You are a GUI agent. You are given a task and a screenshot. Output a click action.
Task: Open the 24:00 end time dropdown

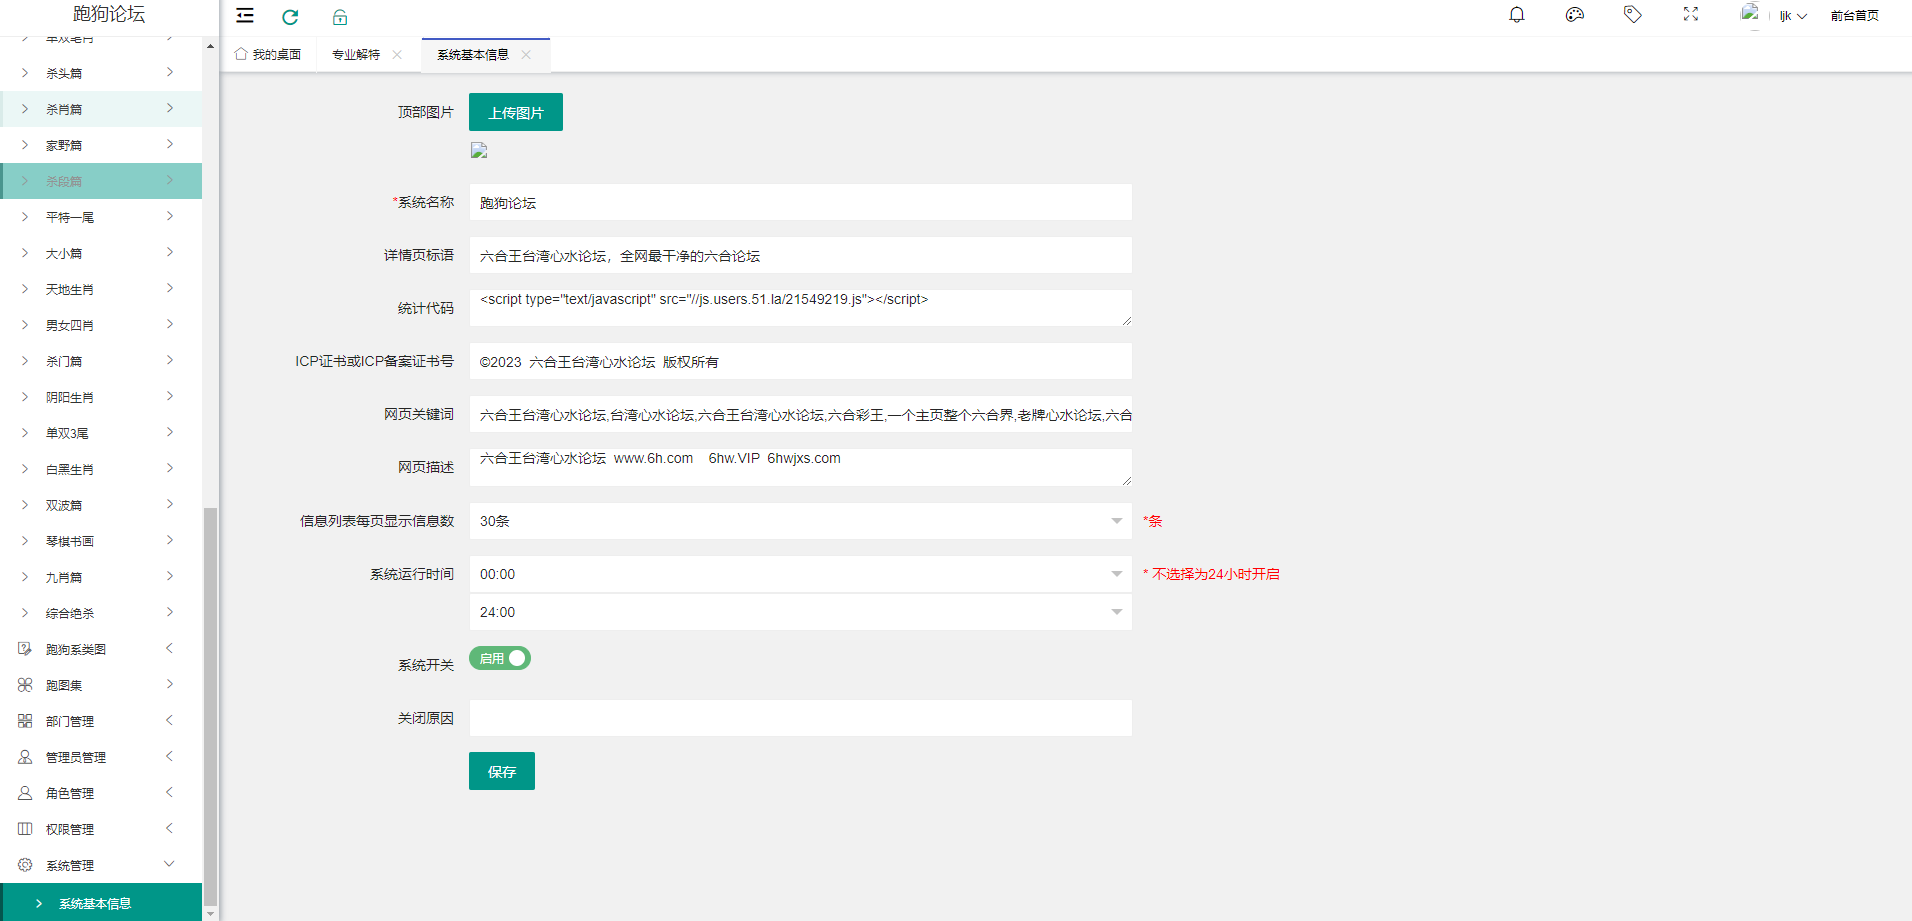pos(800,612)
